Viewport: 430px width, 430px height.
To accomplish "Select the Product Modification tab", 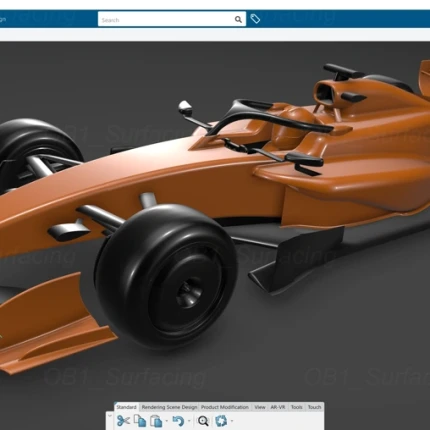I will click(x=225, y=407).
